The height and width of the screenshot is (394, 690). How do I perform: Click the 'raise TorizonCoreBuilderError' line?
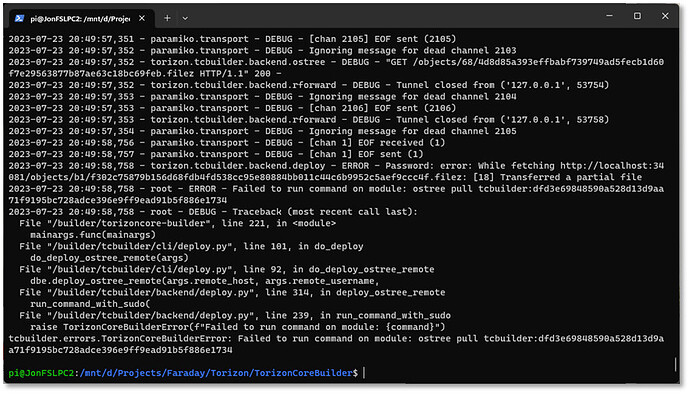coord(238,327)
